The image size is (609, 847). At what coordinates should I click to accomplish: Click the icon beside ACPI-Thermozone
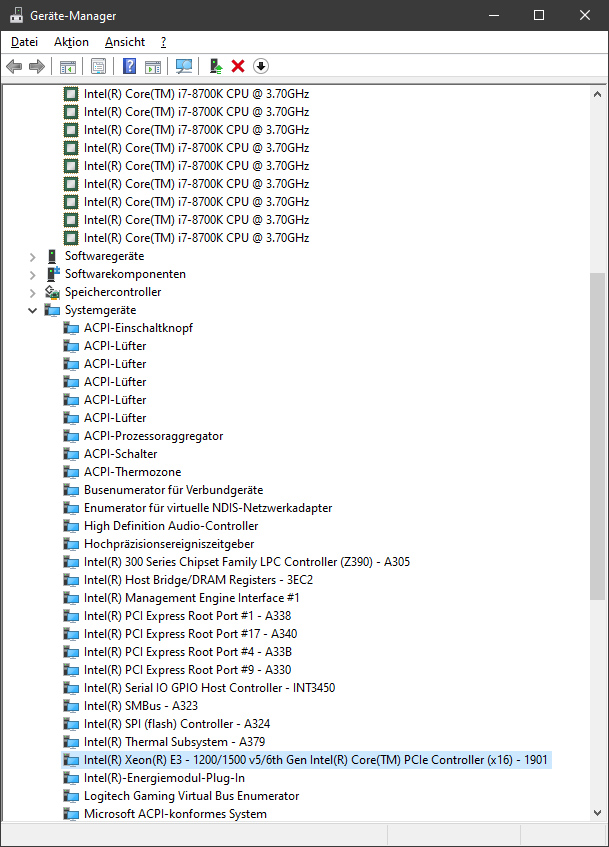click(x=71, y=472)
